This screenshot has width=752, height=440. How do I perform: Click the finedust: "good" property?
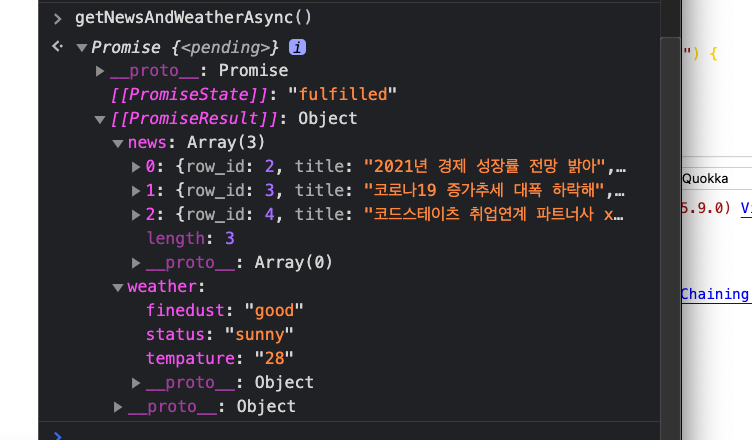pyautogui.click(x=224, y=310)
